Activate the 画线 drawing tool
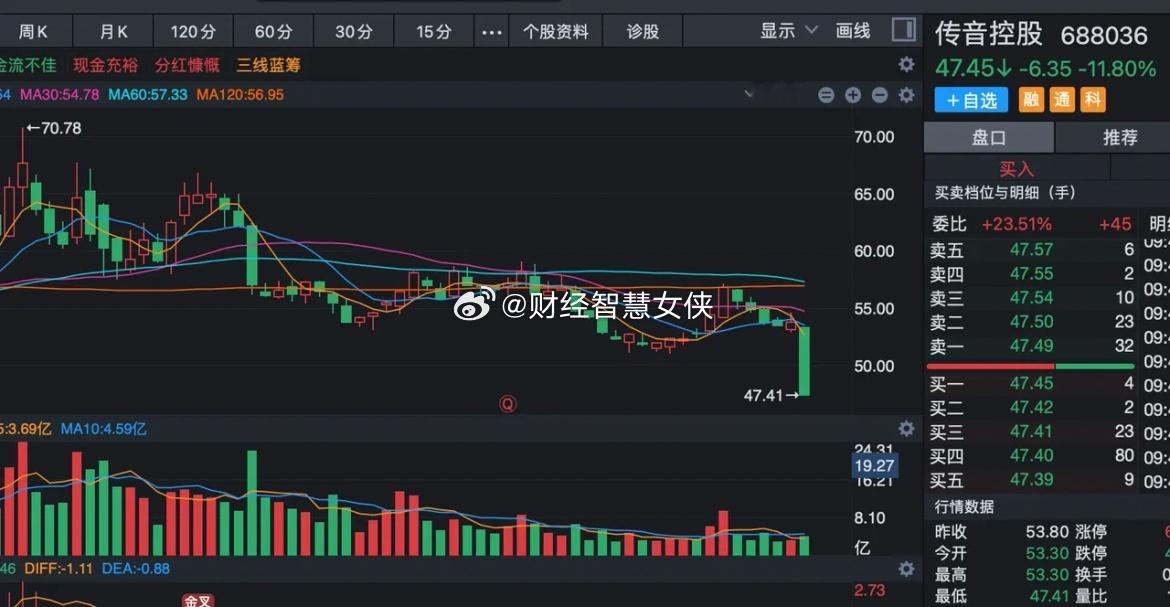Viewport: 1170px width, 607px height. click(x=853, y=31)
